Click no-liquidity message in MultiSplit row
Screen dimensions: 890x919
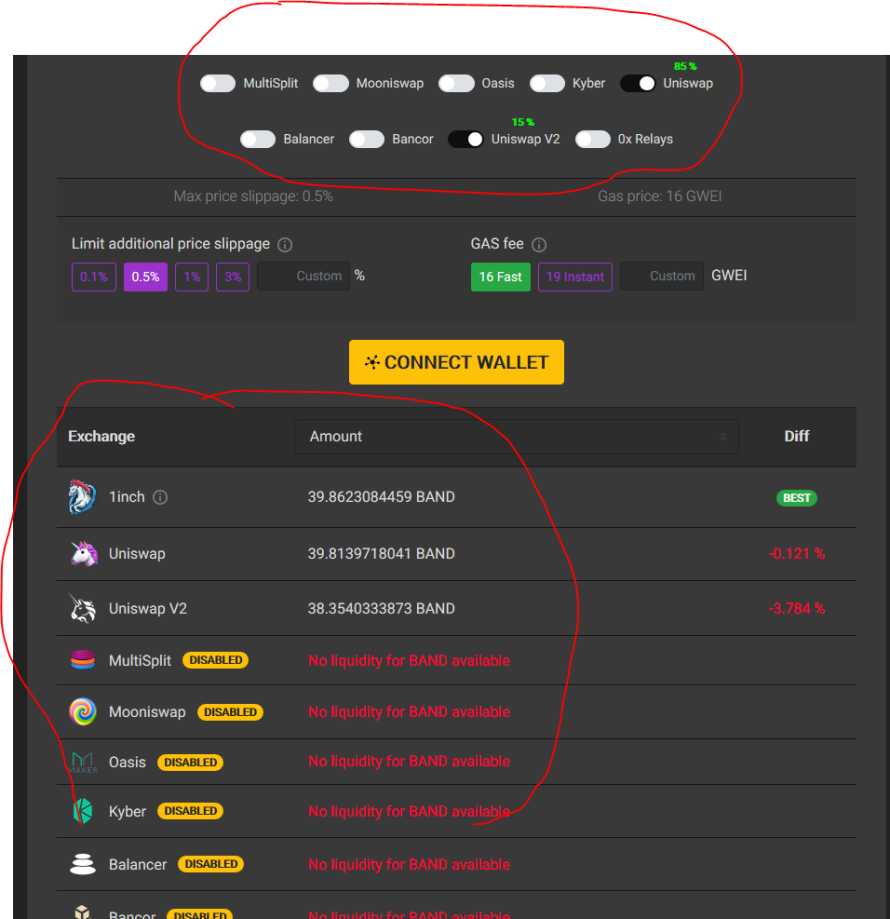pos(409,661)
